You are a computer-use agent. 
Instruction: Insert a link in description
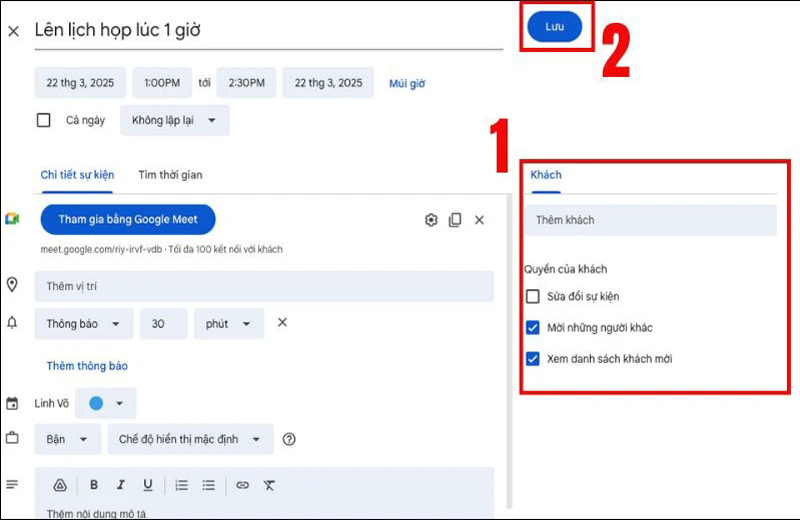[x=242, y=485]
